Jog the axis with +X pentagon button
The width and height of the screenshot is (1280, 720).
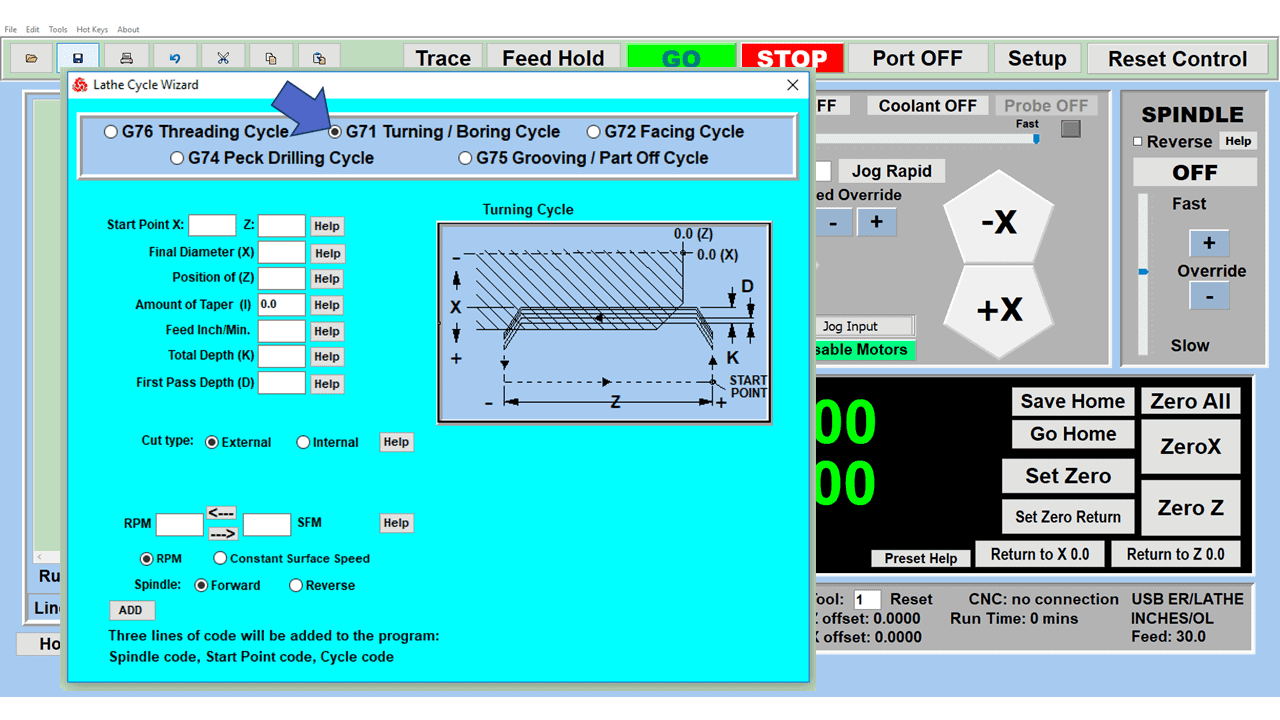(999, 311)
